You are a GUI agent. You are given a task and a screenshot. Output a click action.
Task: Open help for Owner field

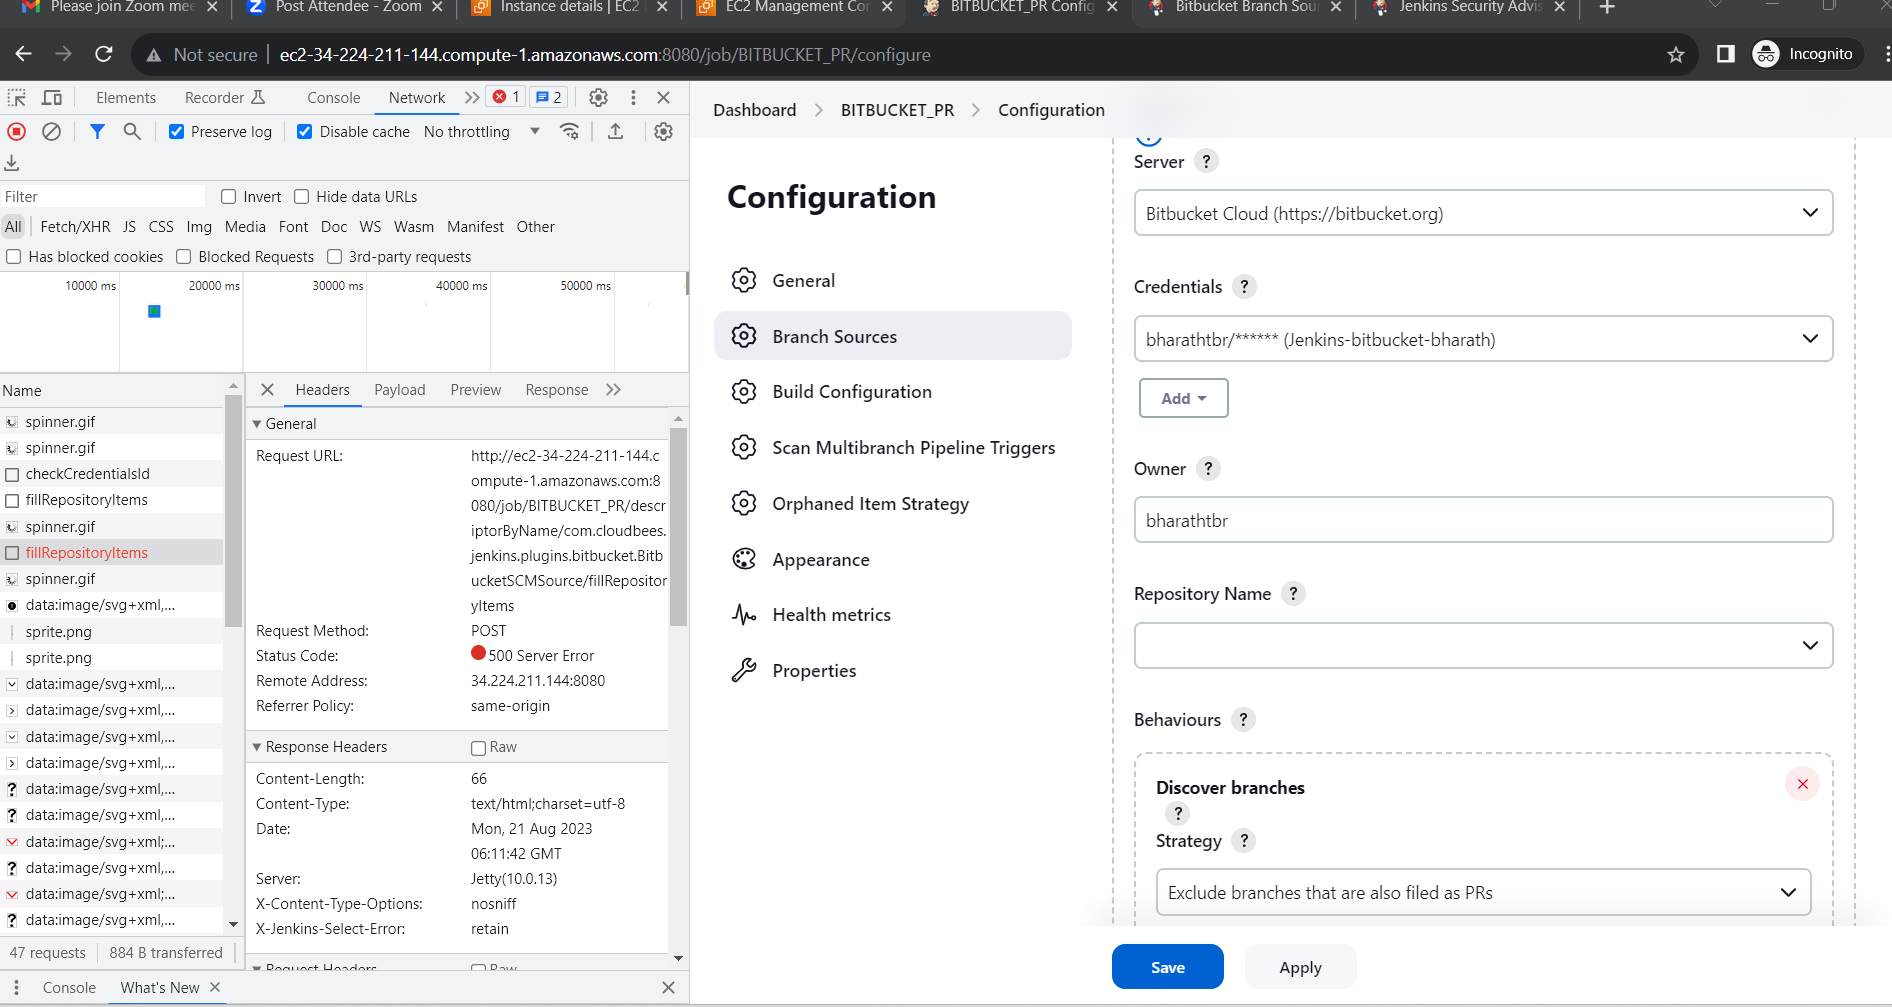coord(1208,468)
